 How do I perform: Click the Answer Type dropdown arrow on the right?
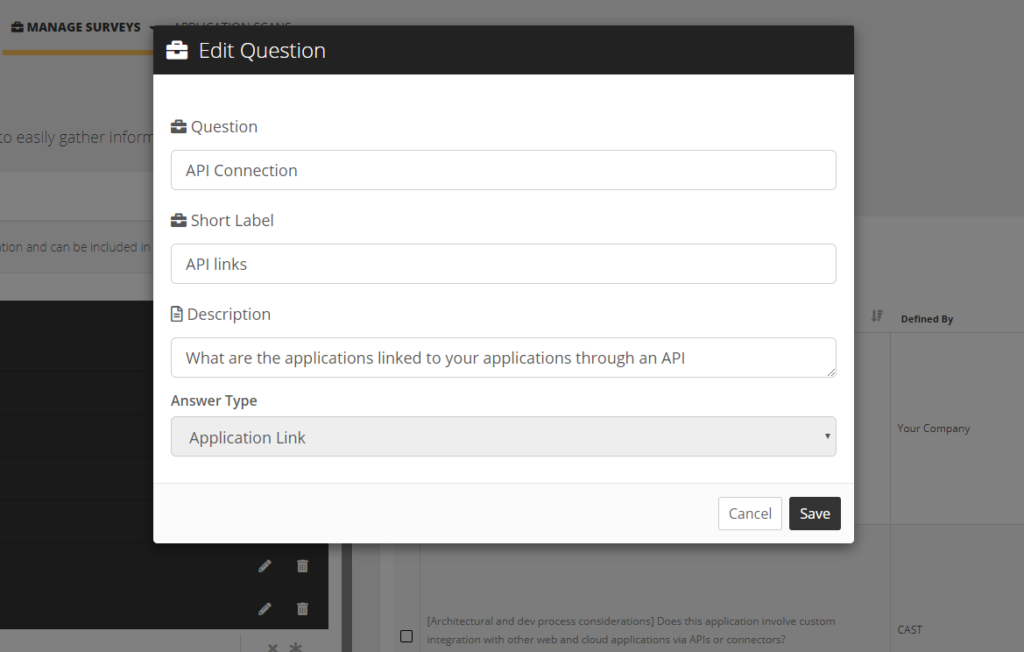tap(827, 437)
